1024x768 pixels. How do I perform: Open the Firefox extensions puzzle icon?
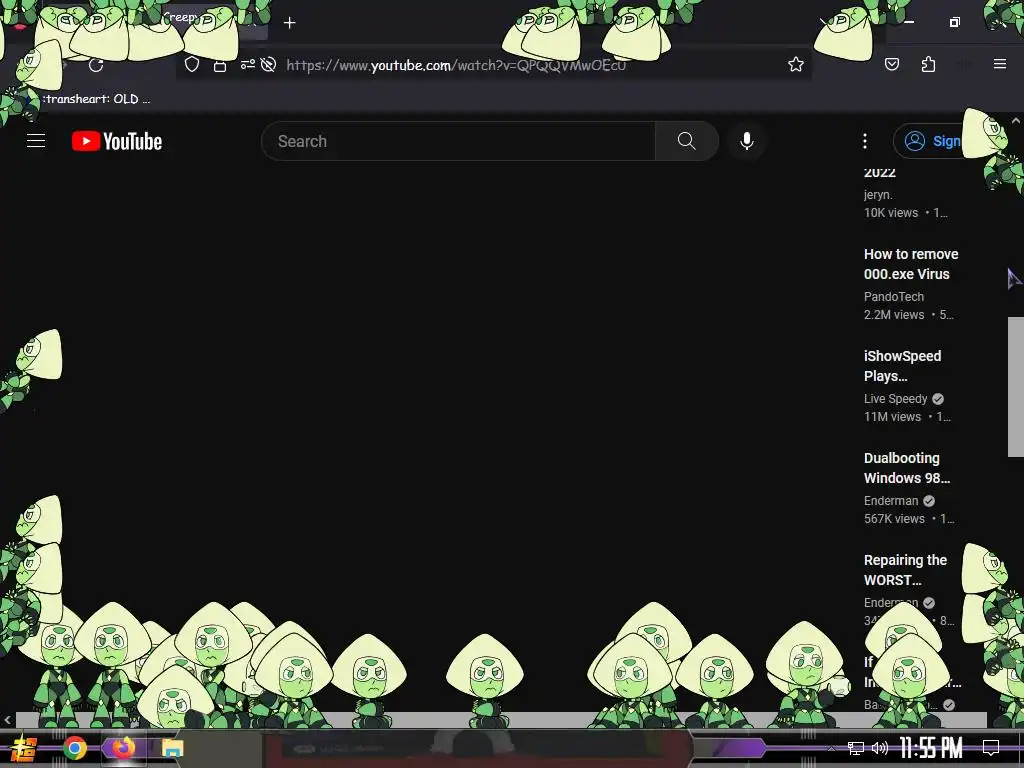tap(928, 64)
